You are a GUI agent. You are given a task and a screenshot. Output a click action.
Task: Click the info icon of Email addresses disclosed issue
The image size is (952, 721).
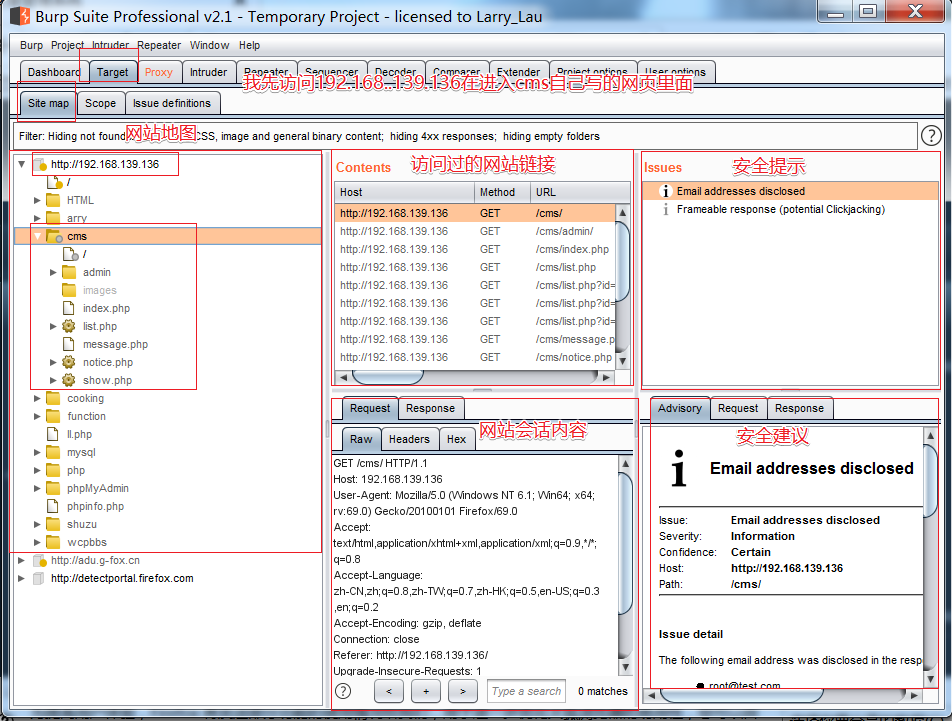point(665,191)
